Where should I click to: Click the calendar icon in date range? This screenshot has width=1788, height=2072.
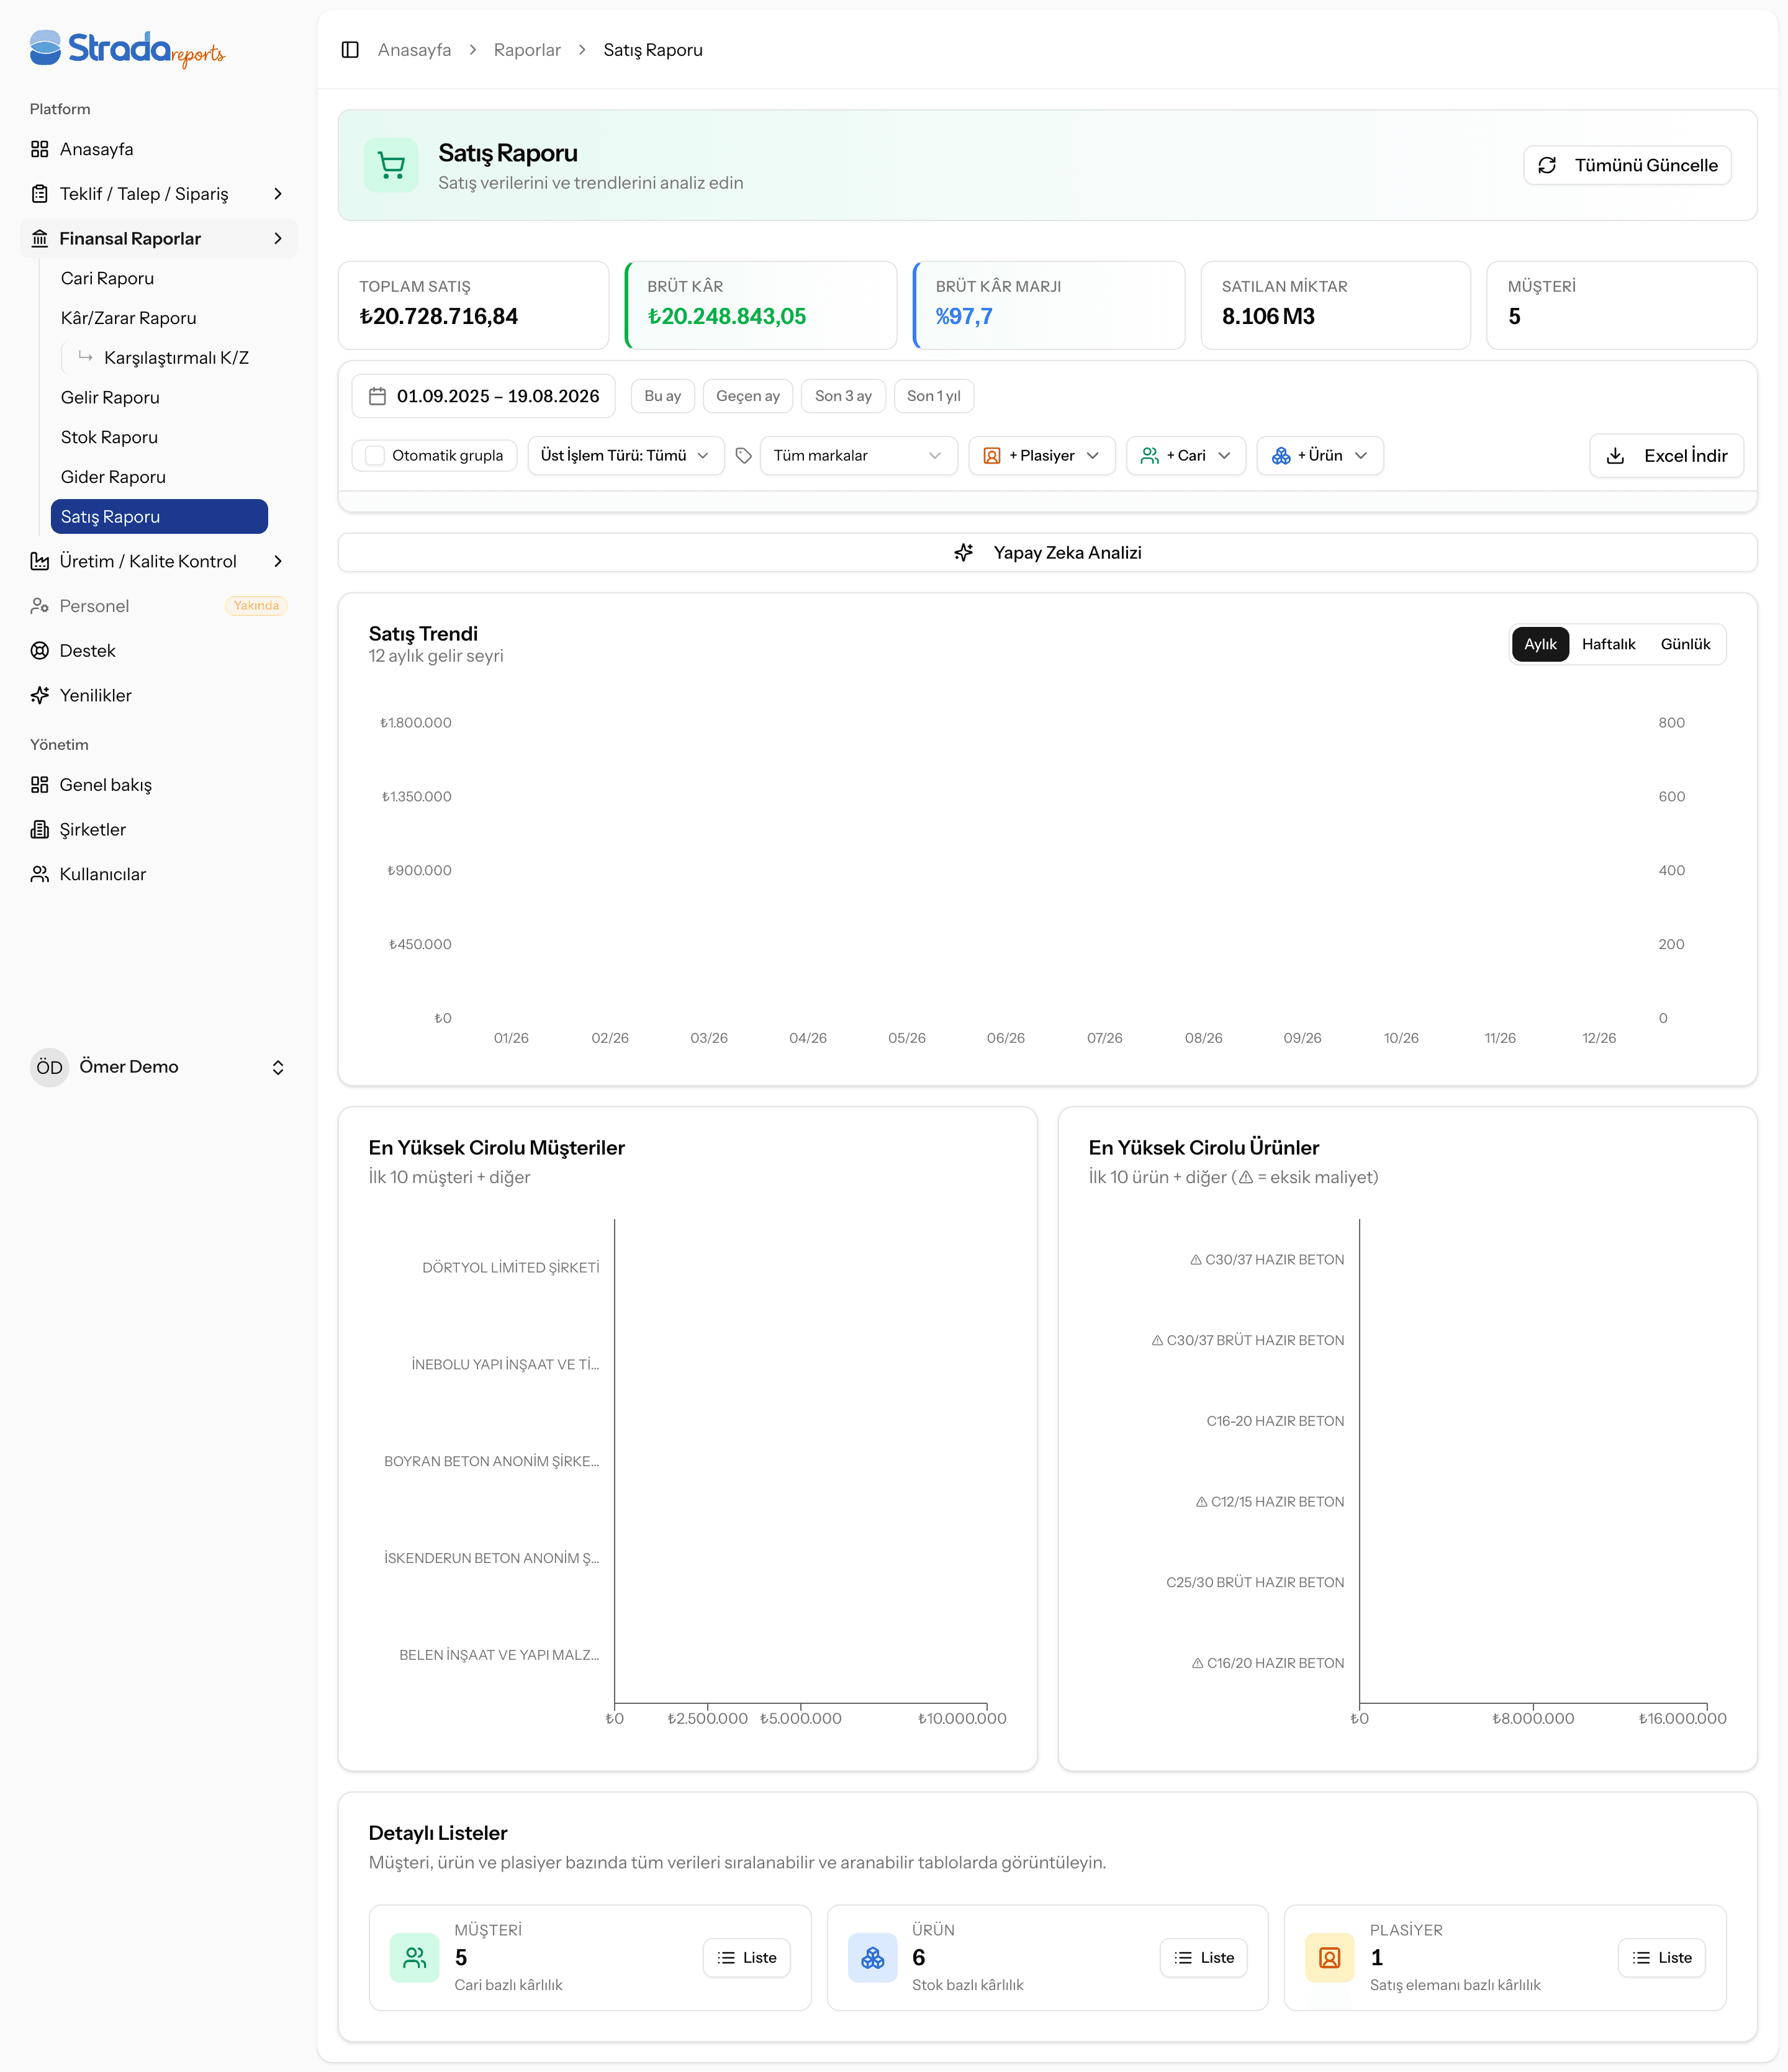377,396
